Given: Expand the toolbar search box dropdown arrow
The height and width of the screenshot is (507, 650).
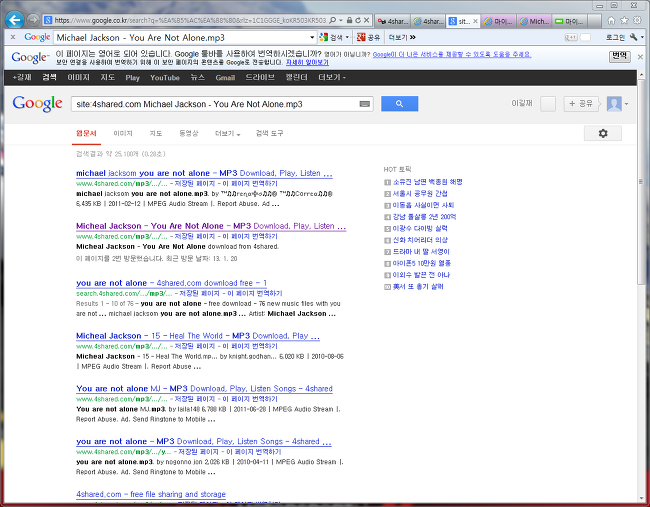Looking at the screenshot, I should 312,37.
